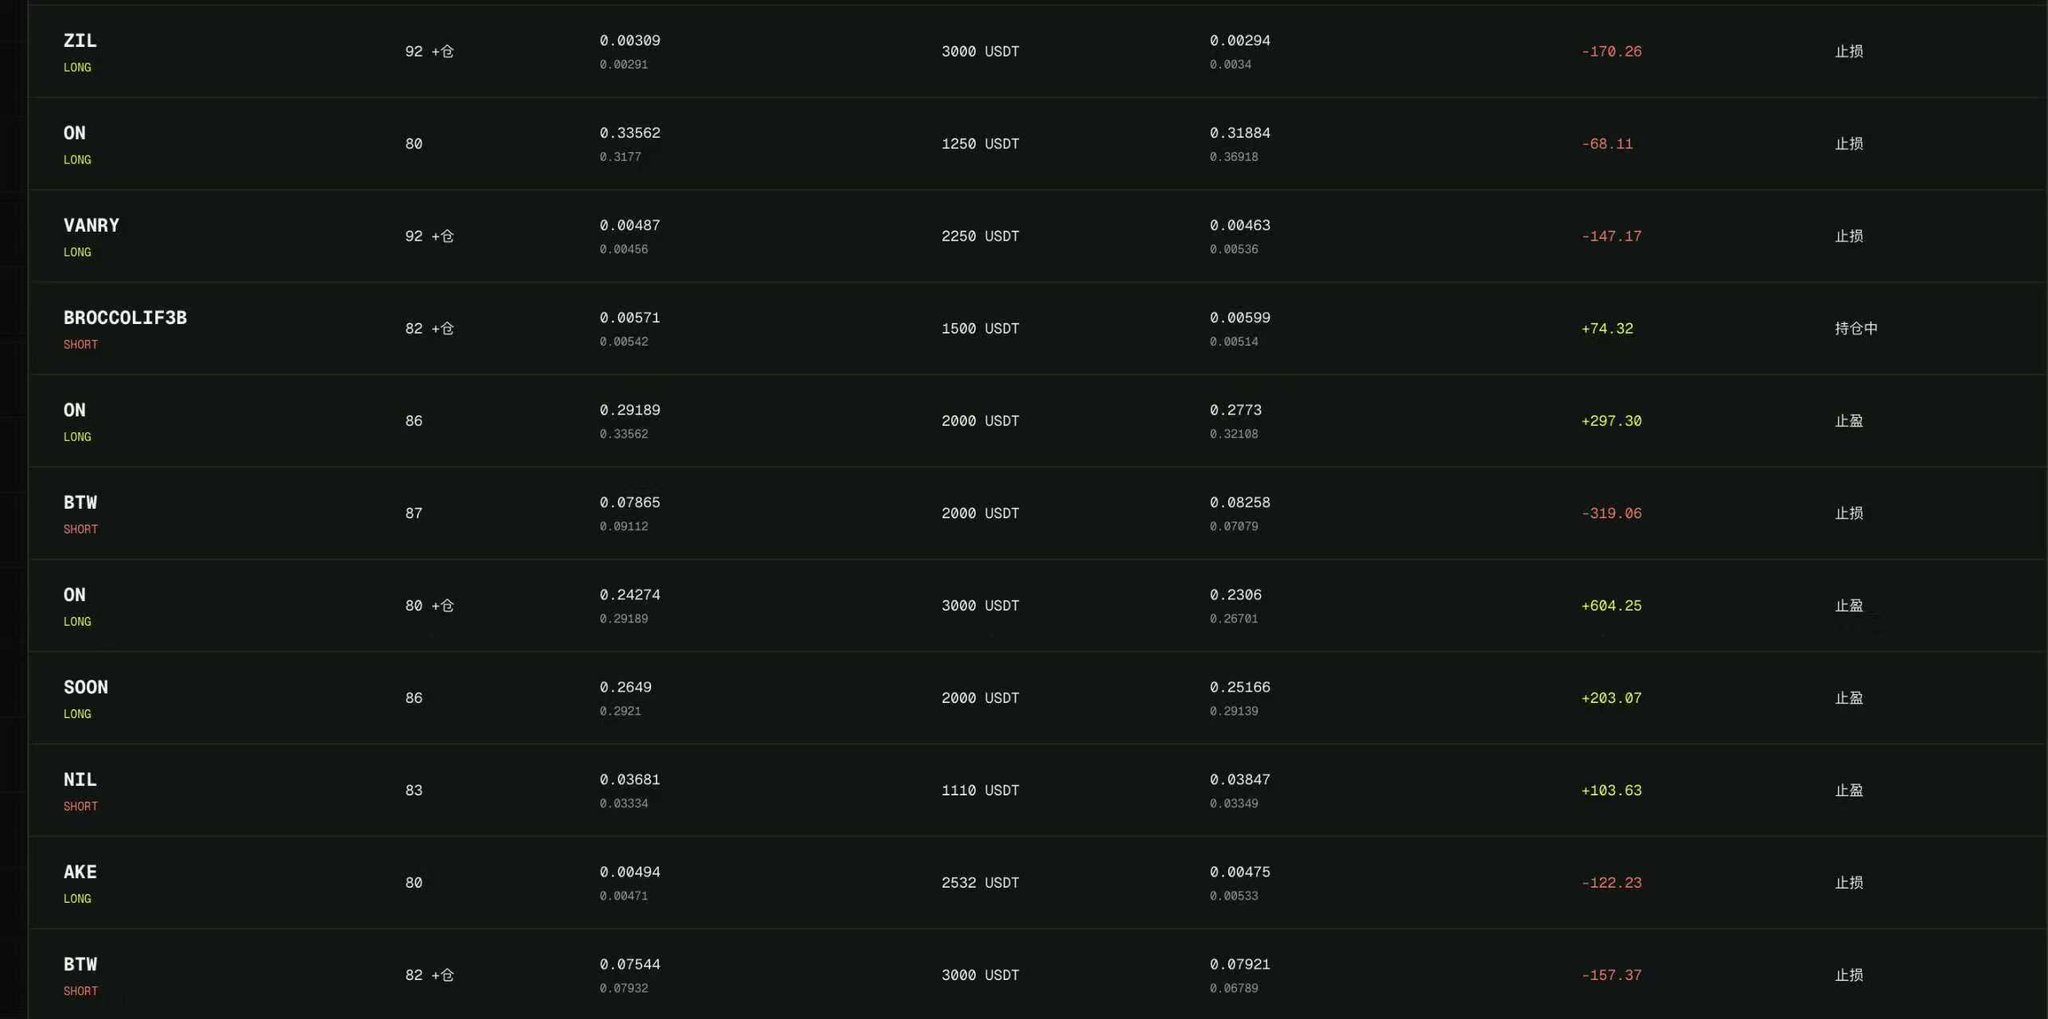Click the 止损 status in ZIL row

coord(1849,52)
